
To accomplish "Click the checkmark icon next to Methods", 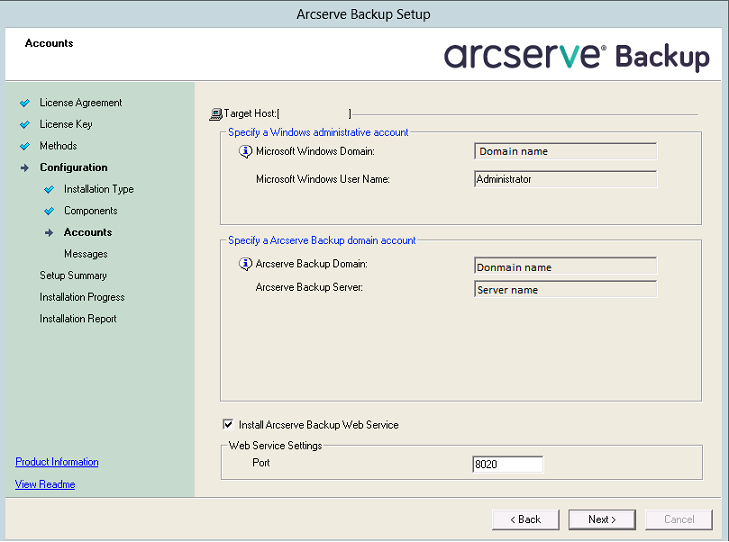I will [x=25, y=146].
